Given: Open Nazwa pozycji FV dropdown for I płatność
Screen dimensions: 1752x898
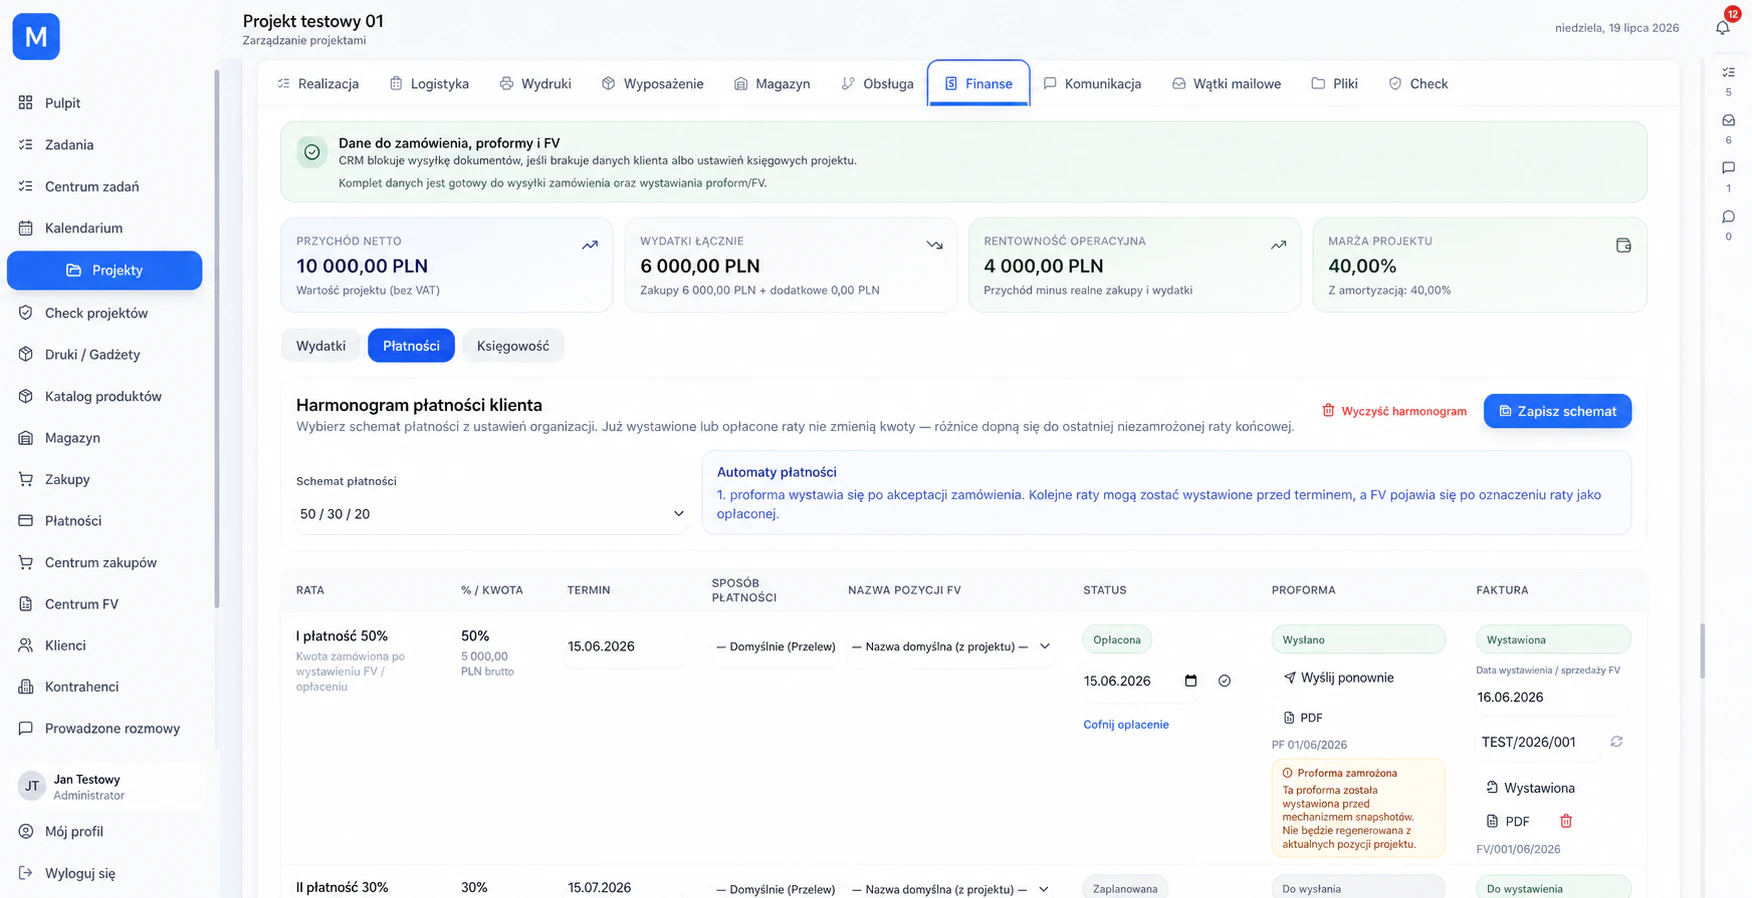Looking at the screenshot, I should point(950,647).
